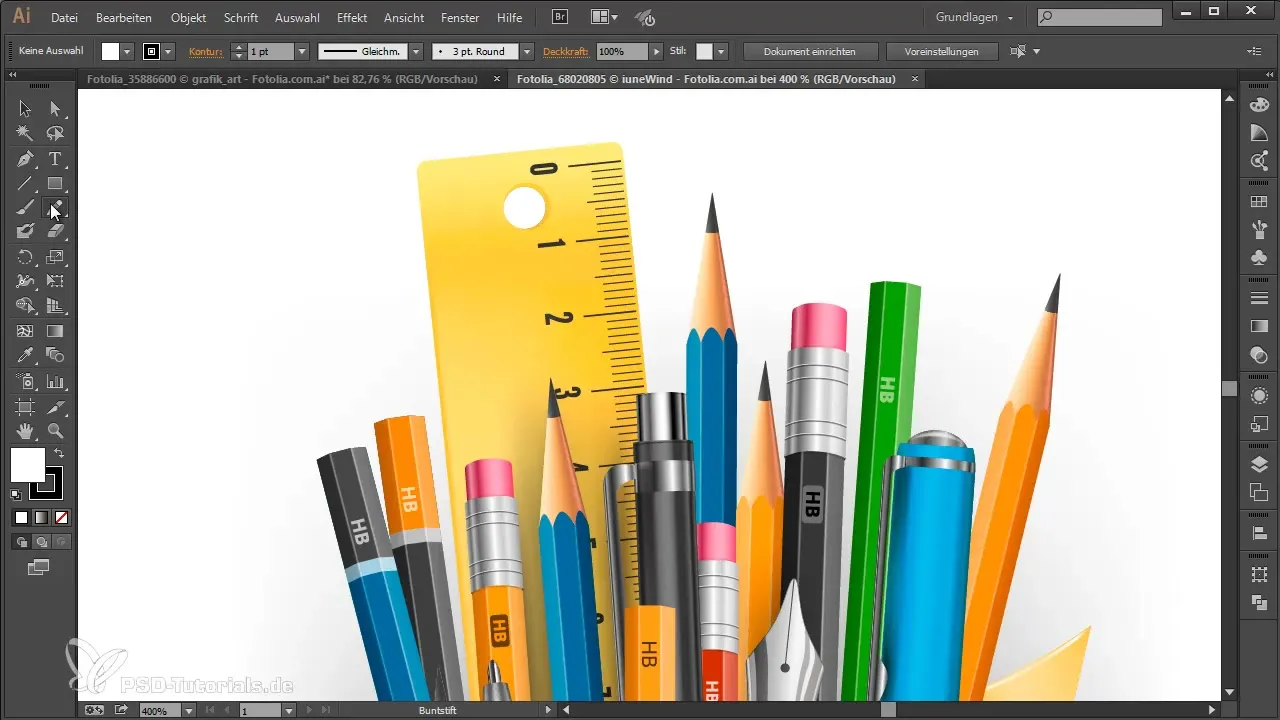
Task: Set paint mode to solid Color
Action: coord(21,517)
